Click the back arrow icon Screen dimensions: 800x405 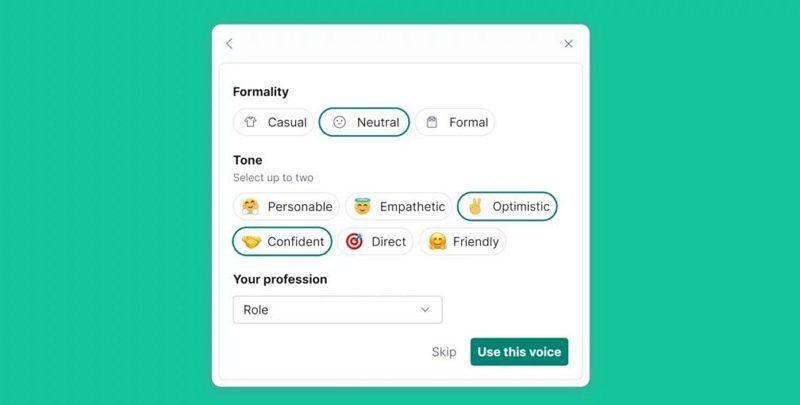229,44
